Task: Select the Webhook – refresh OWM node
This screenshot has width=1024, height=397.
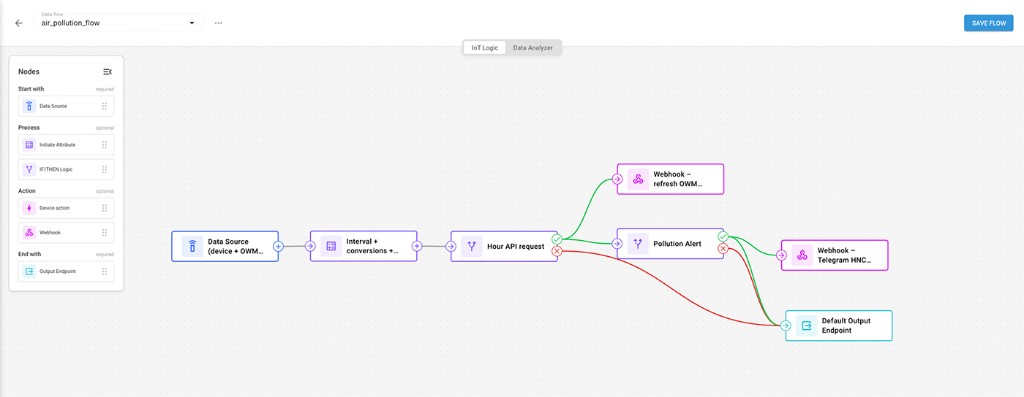Action: [671, 179]
